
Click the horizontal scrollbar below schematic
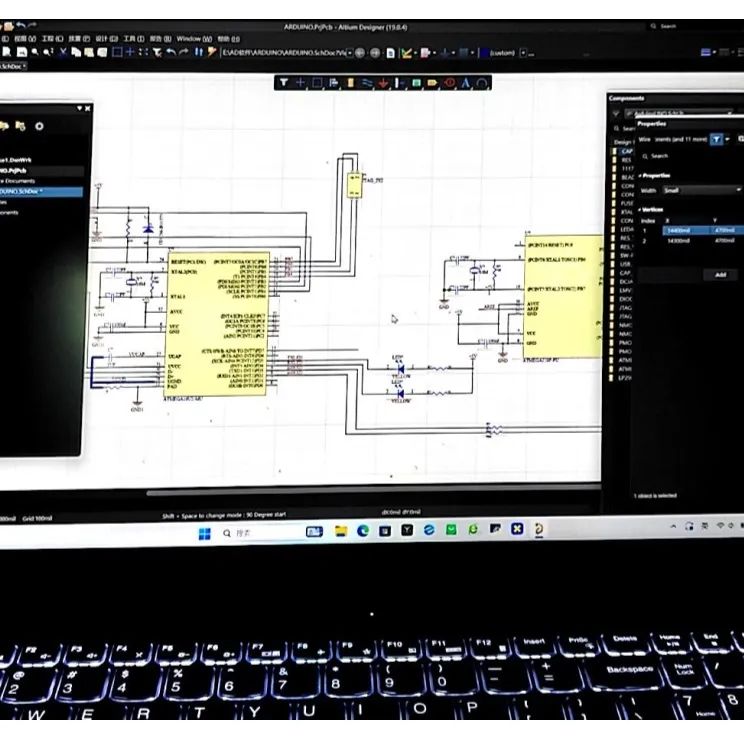pyautogui.click(x=373, y=491)
